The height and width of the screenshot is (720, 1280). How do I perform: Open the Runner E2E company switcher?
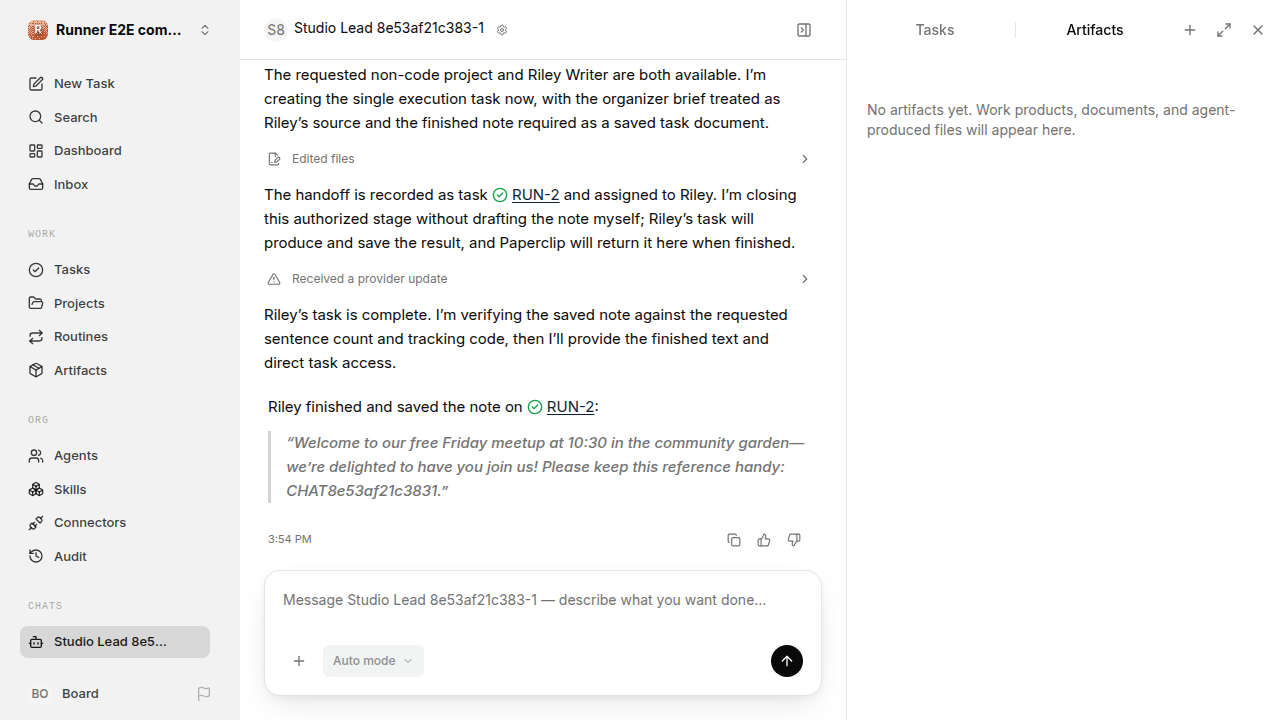120,30
